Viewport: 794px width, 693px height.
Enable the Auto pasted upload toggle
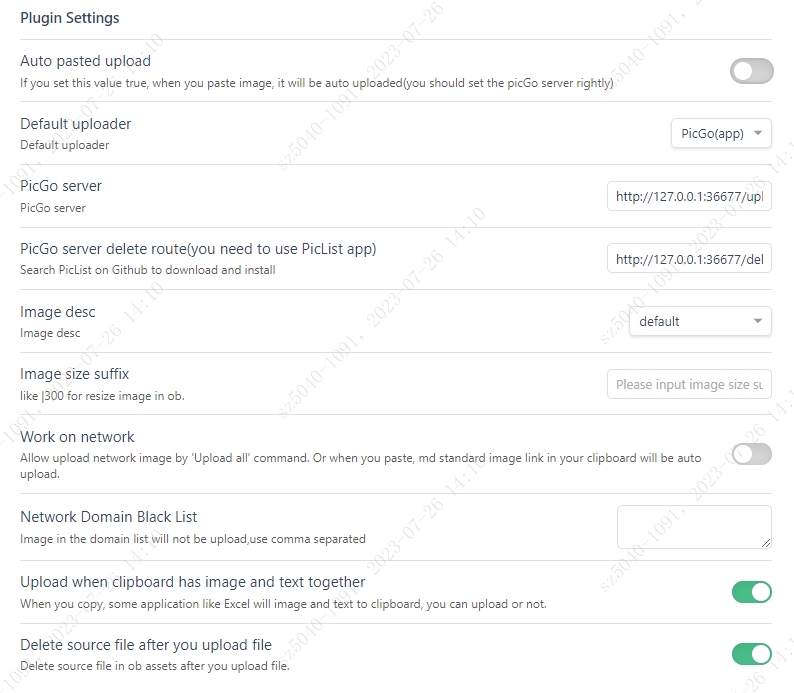pyautogui.click(x=751, y=71)
